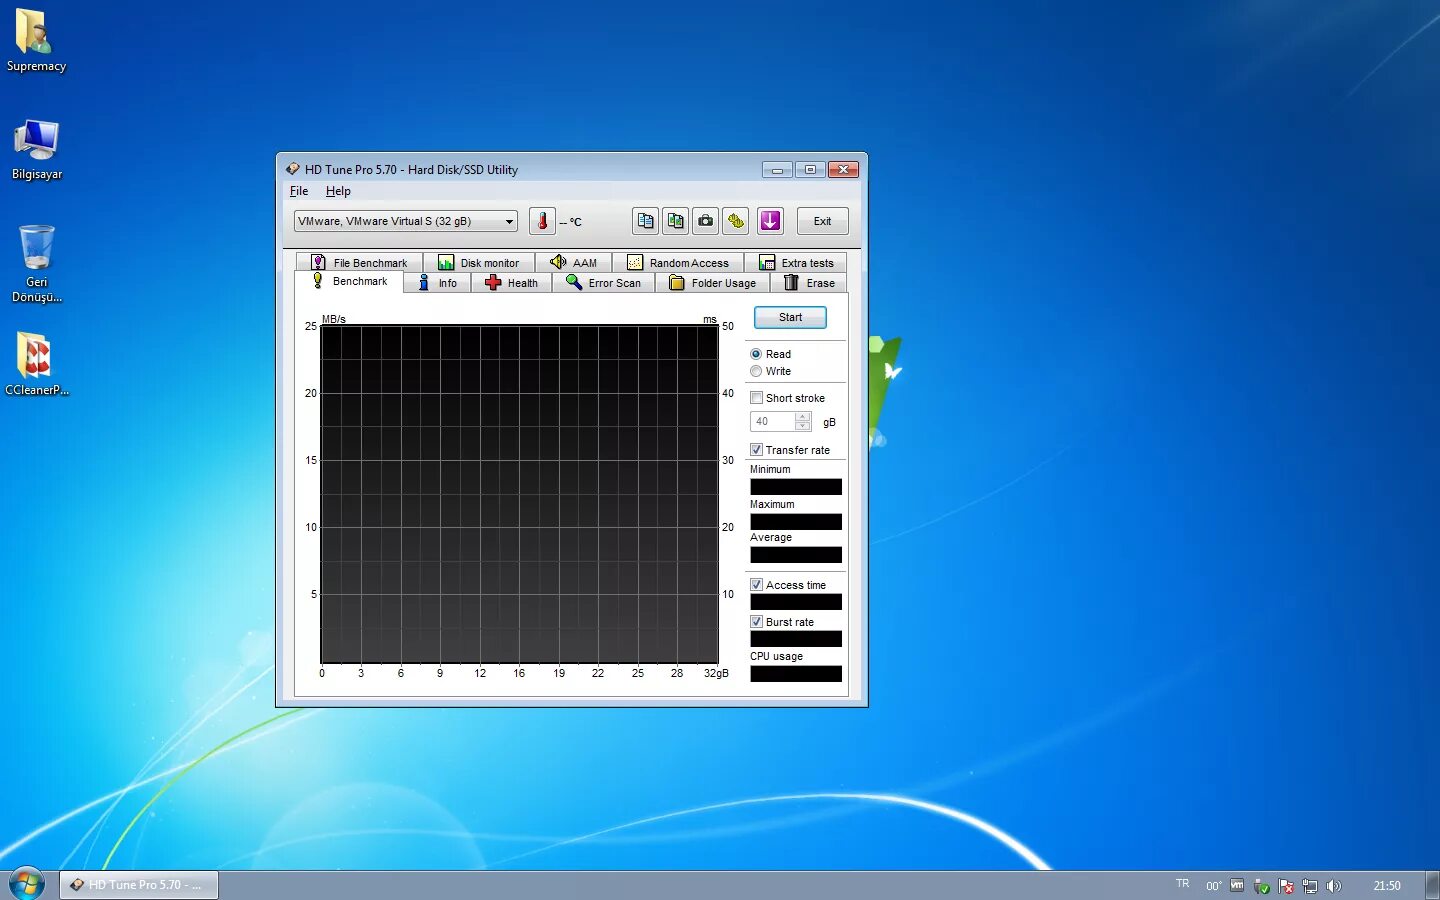Click the HD Tune title bar app icon
This screenshot has width=1440, height=900.
(x=292, y=169)
